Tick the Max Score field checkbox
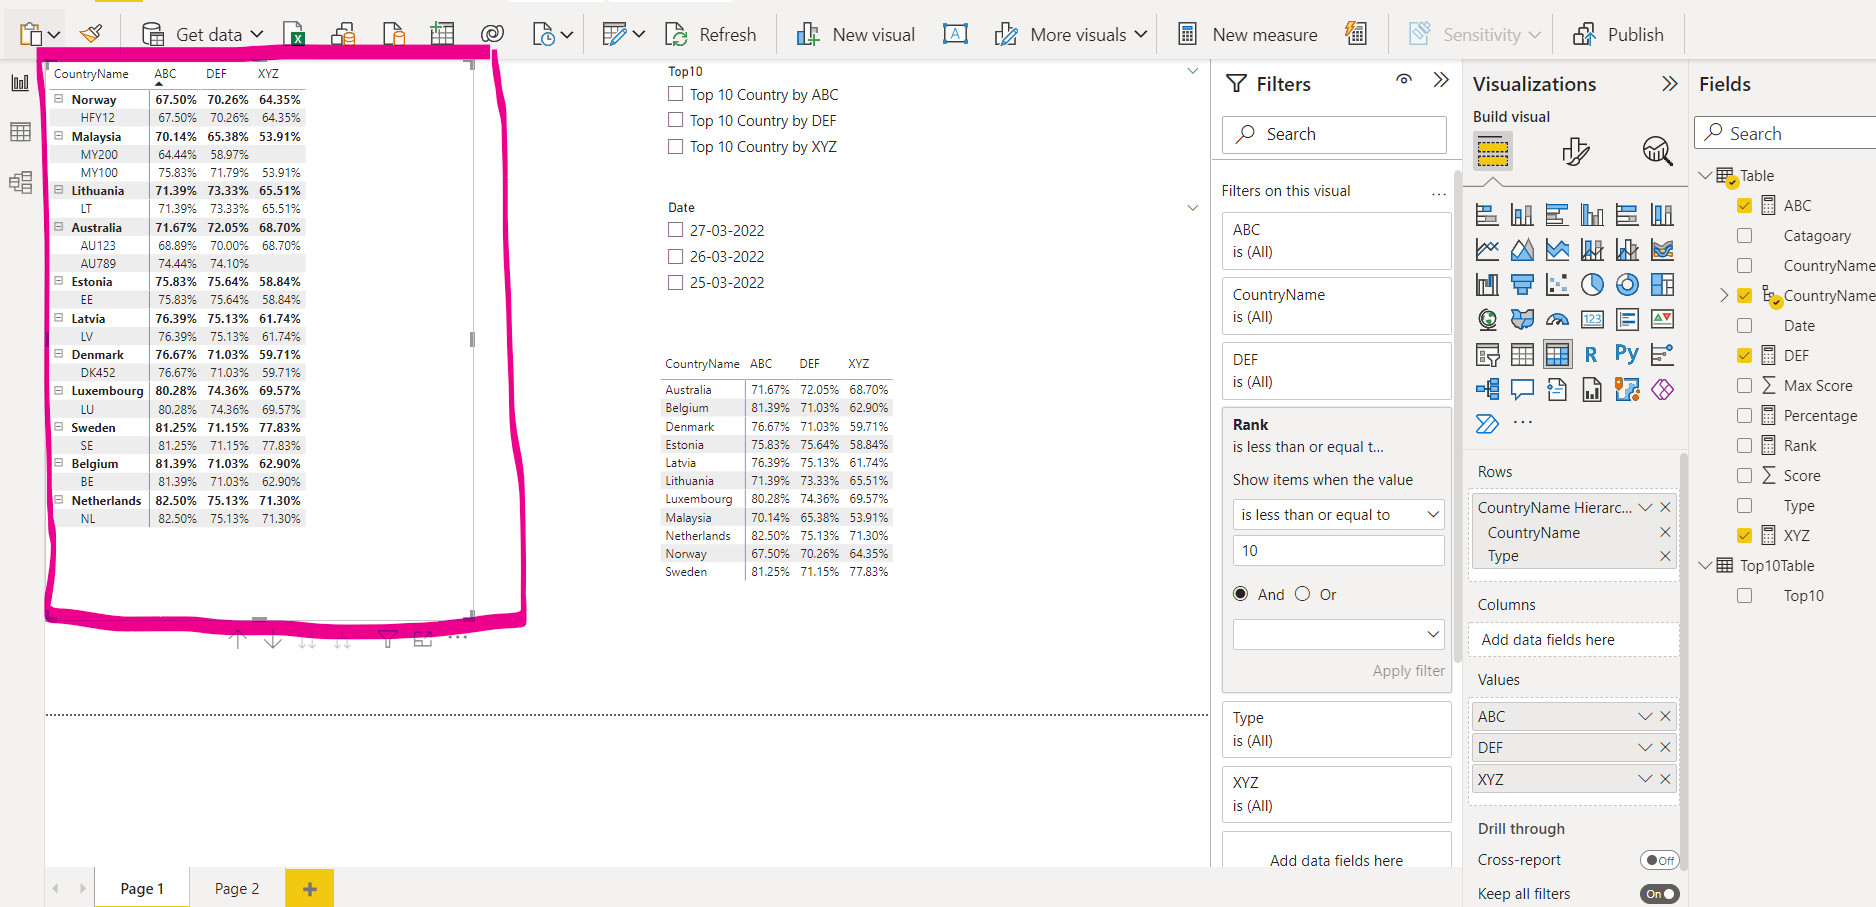Viewport: 1876px width, 907px height. pos(1745,385)
